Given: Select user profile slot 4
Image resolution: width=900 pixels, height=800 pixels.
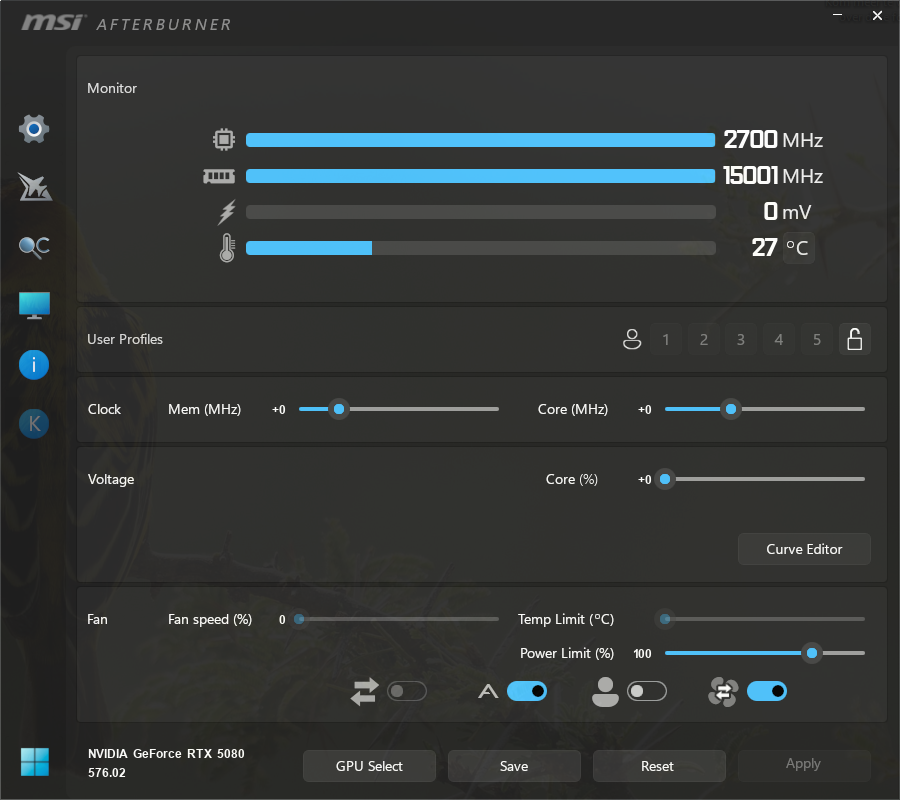Looking at the screenshot, I should [779, 339].
